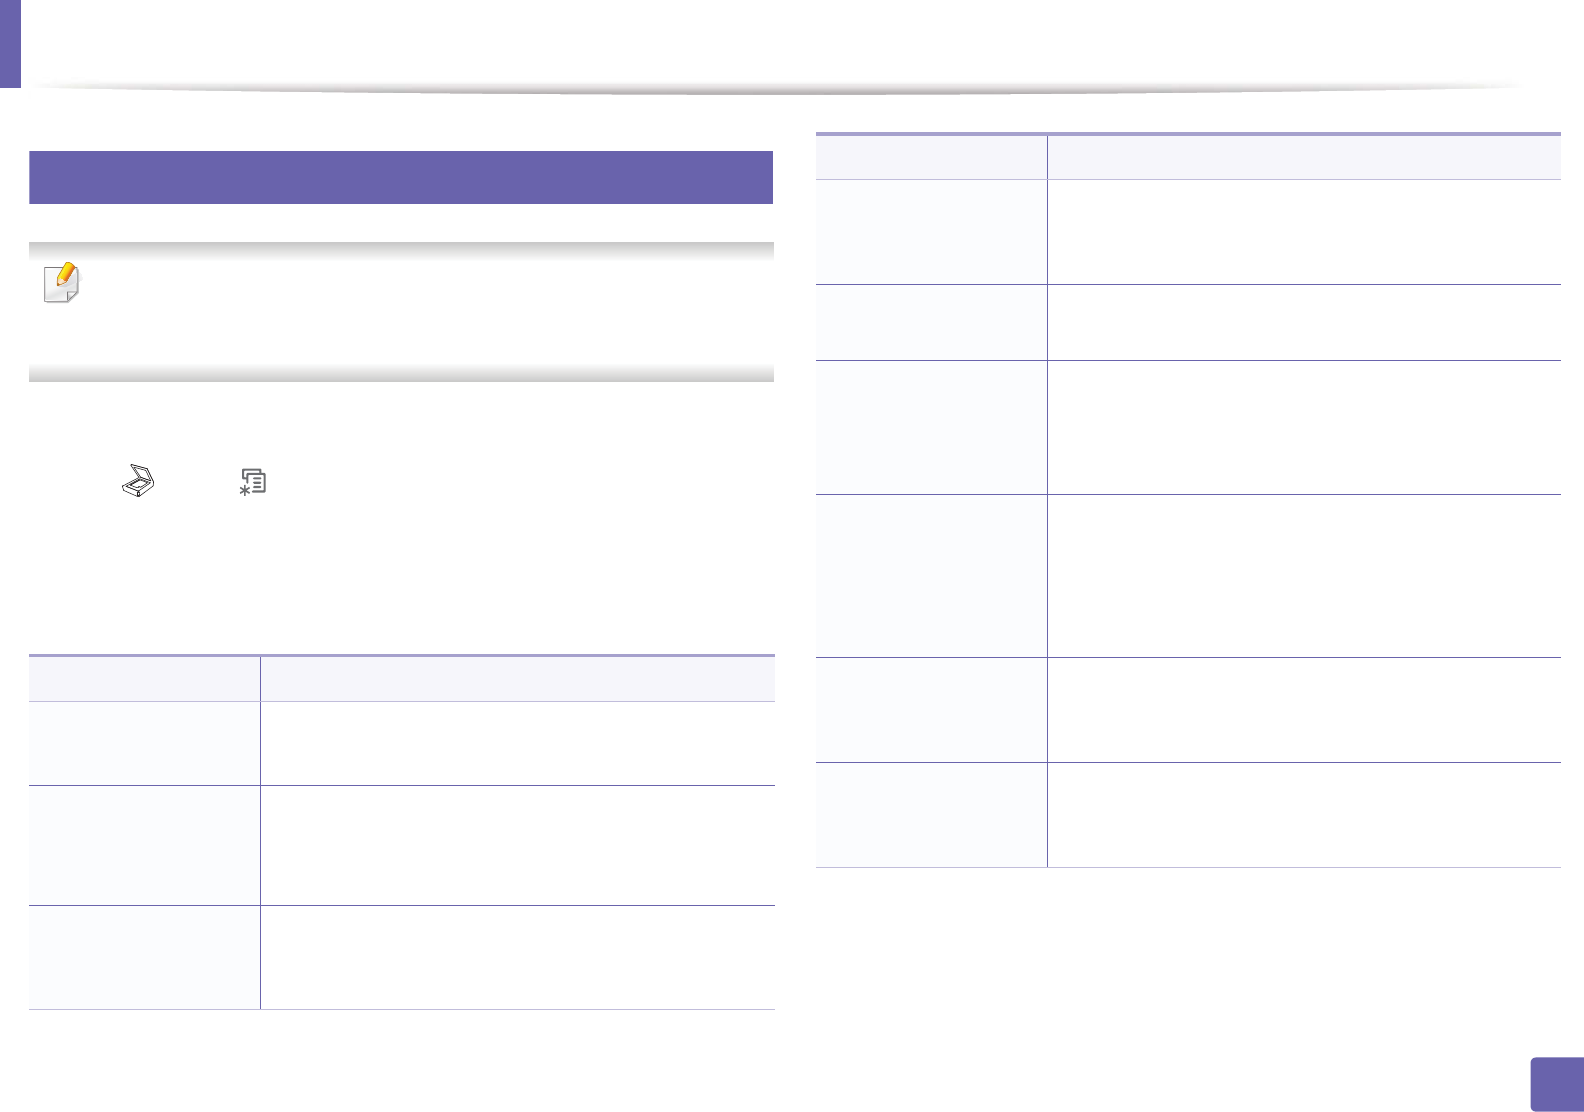Click the left table's header second column
The image size is (1584, 1112).
(x=517, y=679)
